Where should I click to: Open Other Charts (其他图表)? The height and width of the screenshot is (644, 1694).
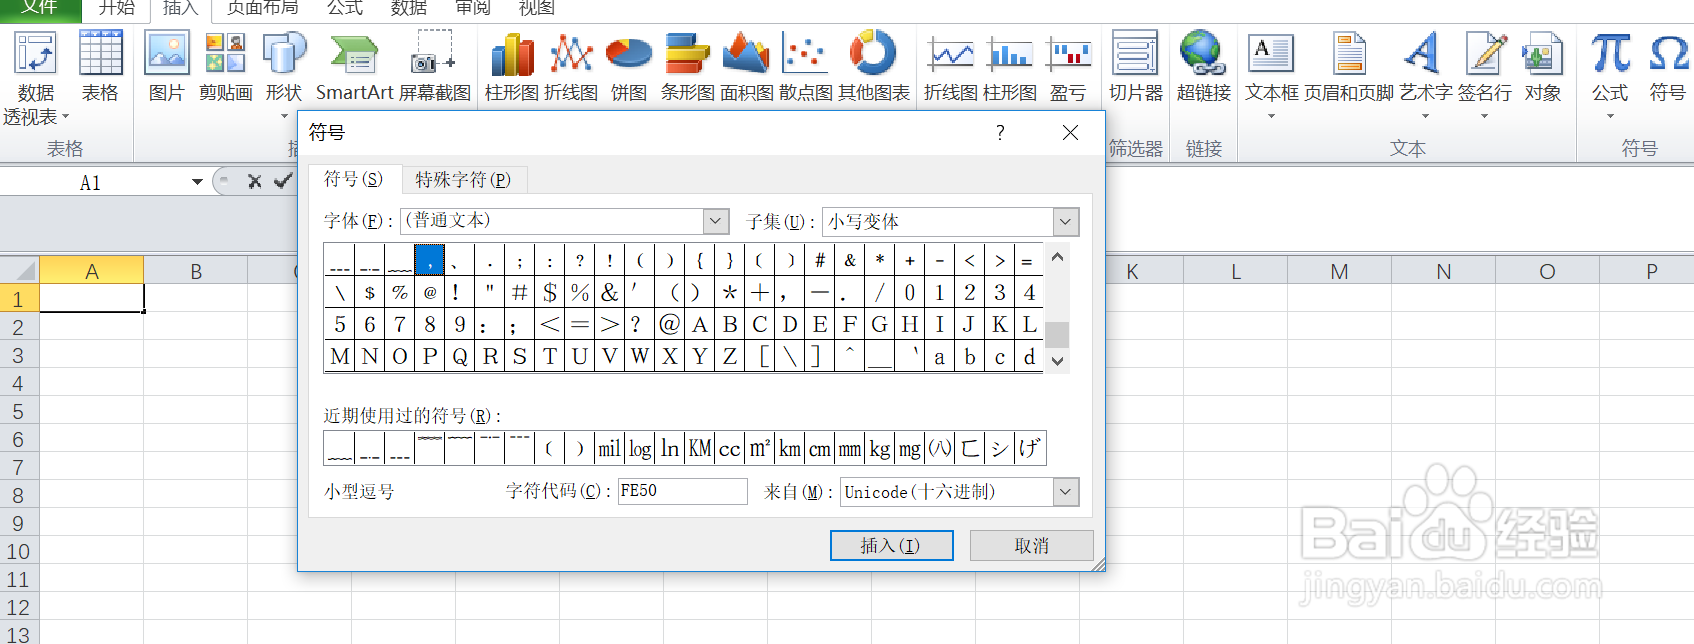point(874,67)
